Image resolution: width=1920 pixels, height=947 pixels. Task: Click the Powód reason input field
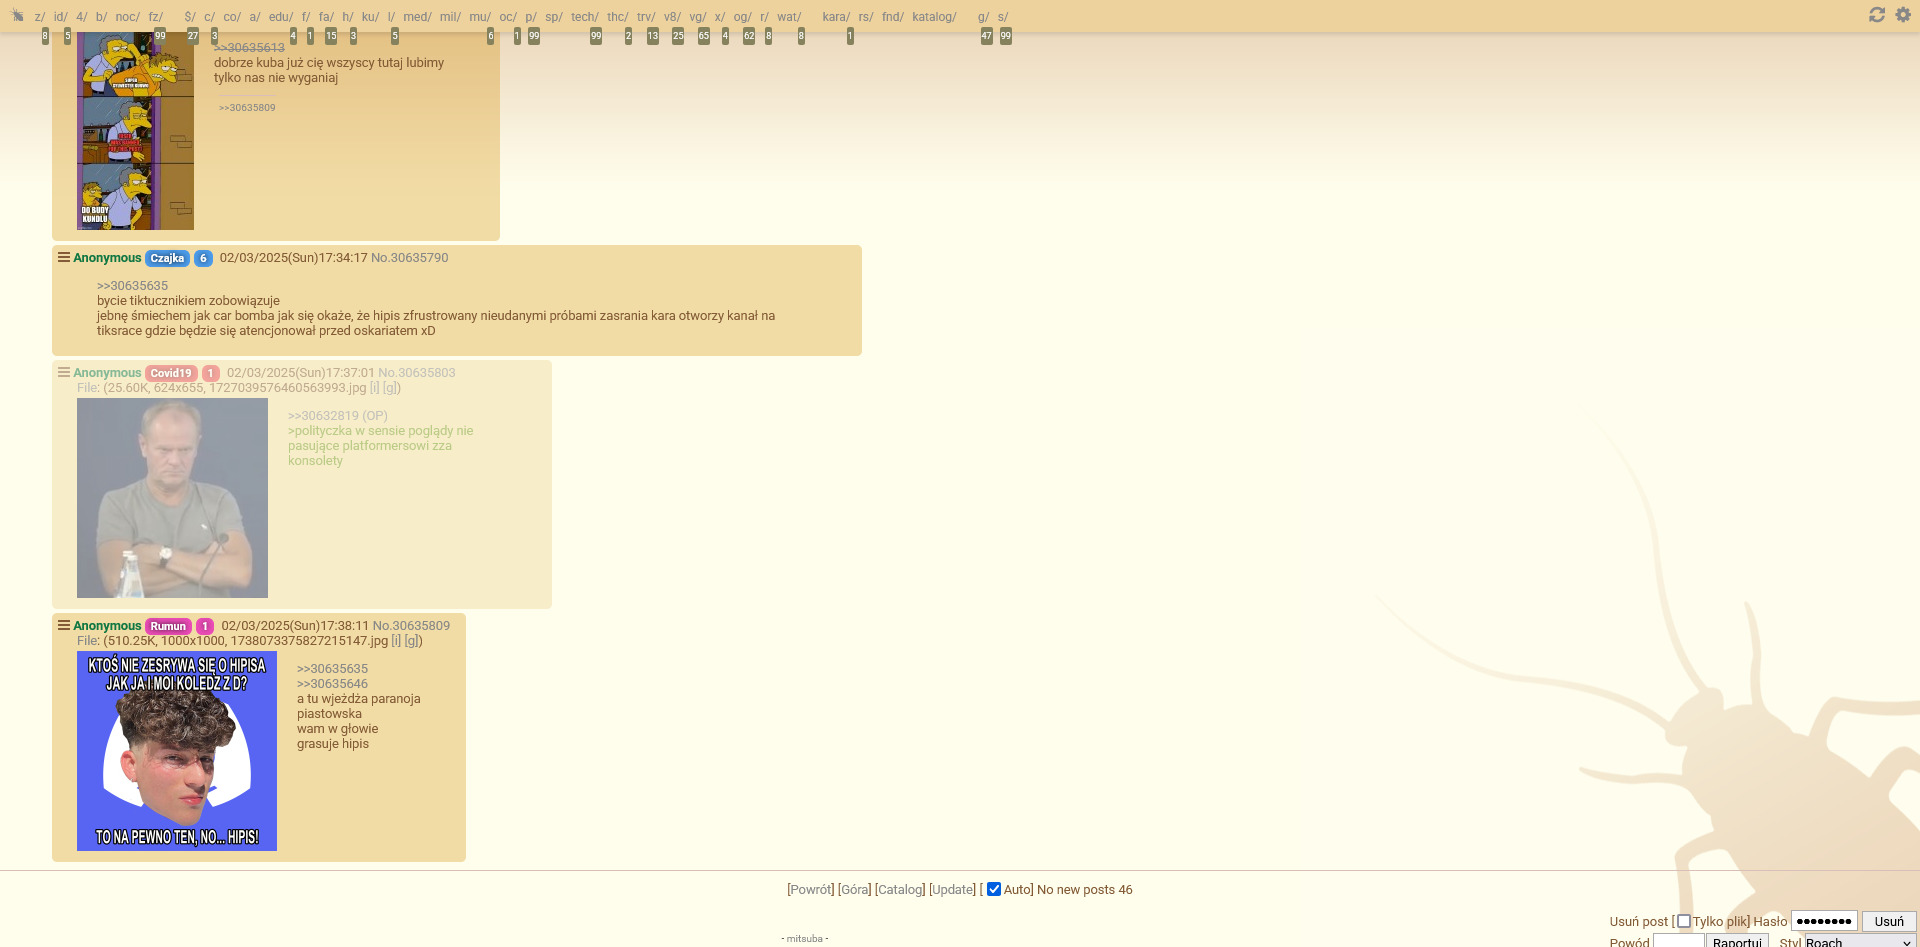pos(1679,941)
